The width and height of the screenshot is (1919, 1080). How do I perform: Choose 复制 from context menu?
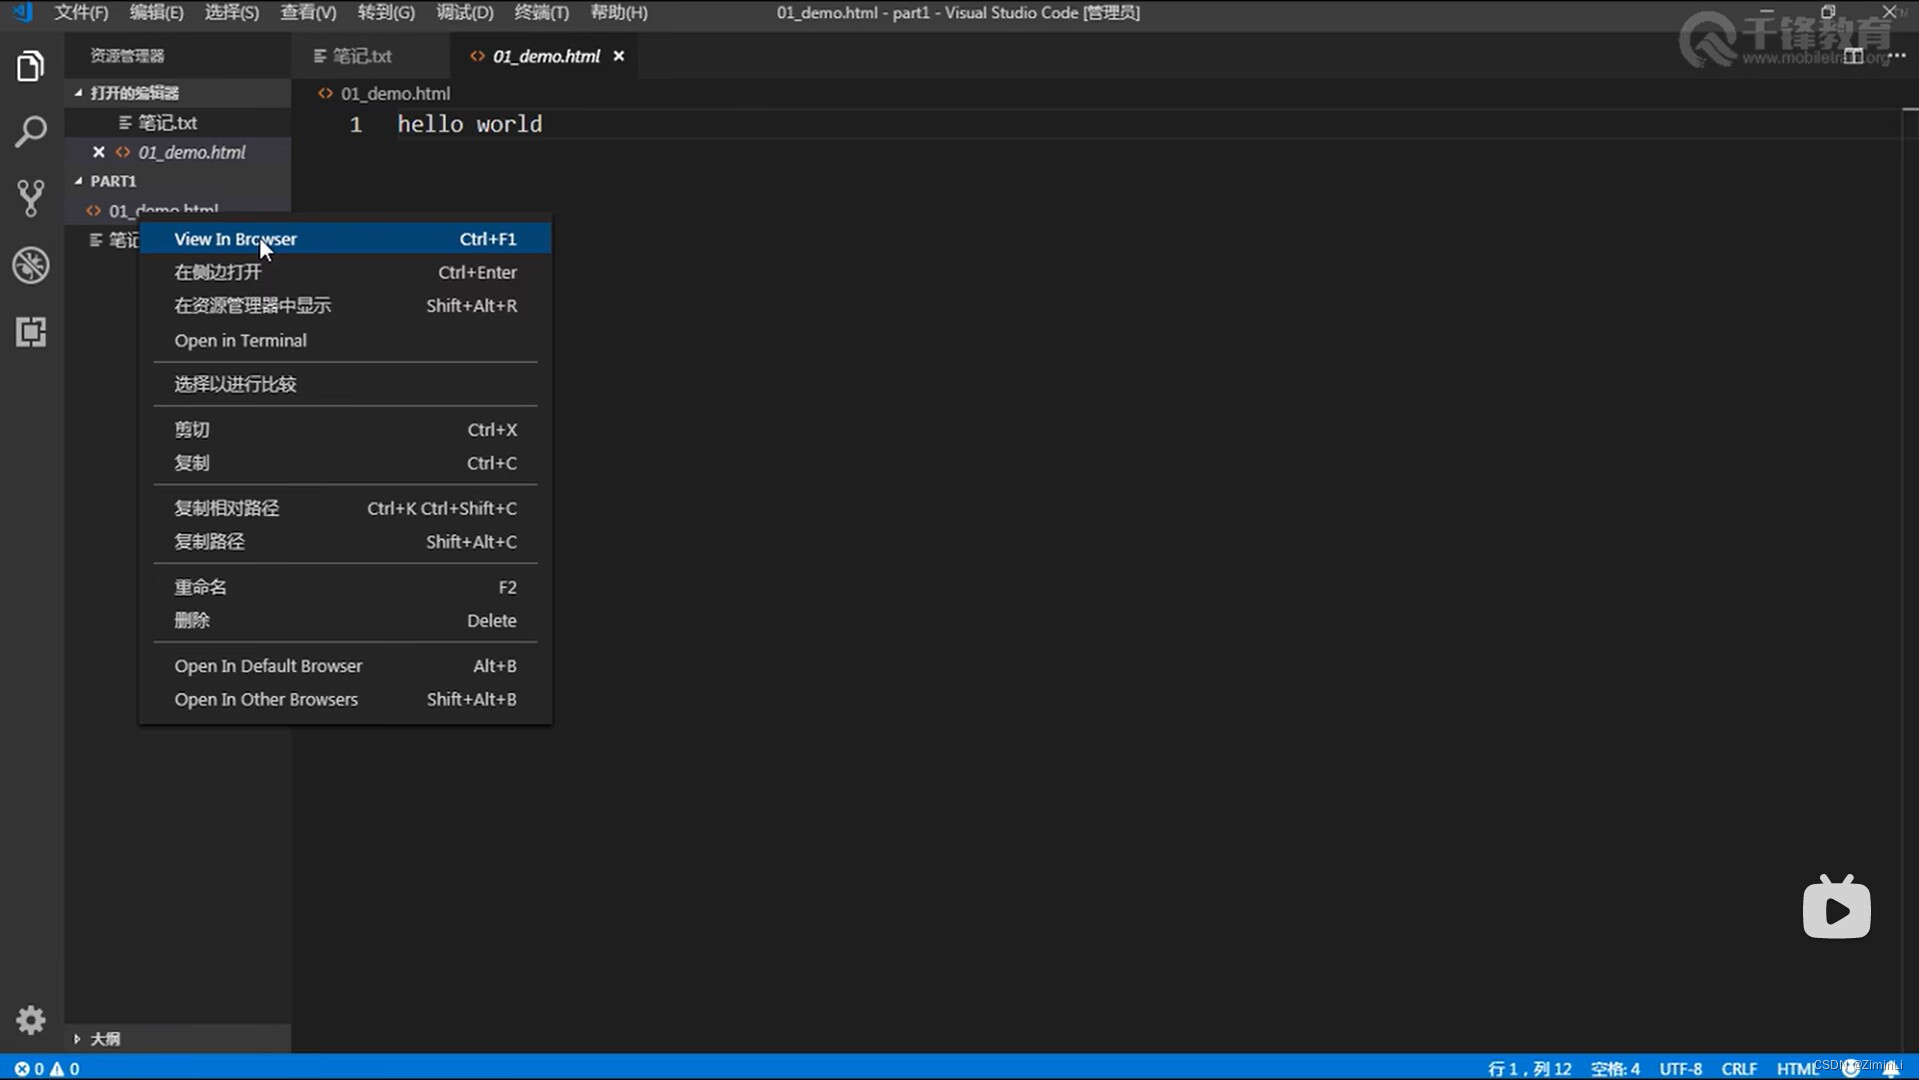coord(345,463)
